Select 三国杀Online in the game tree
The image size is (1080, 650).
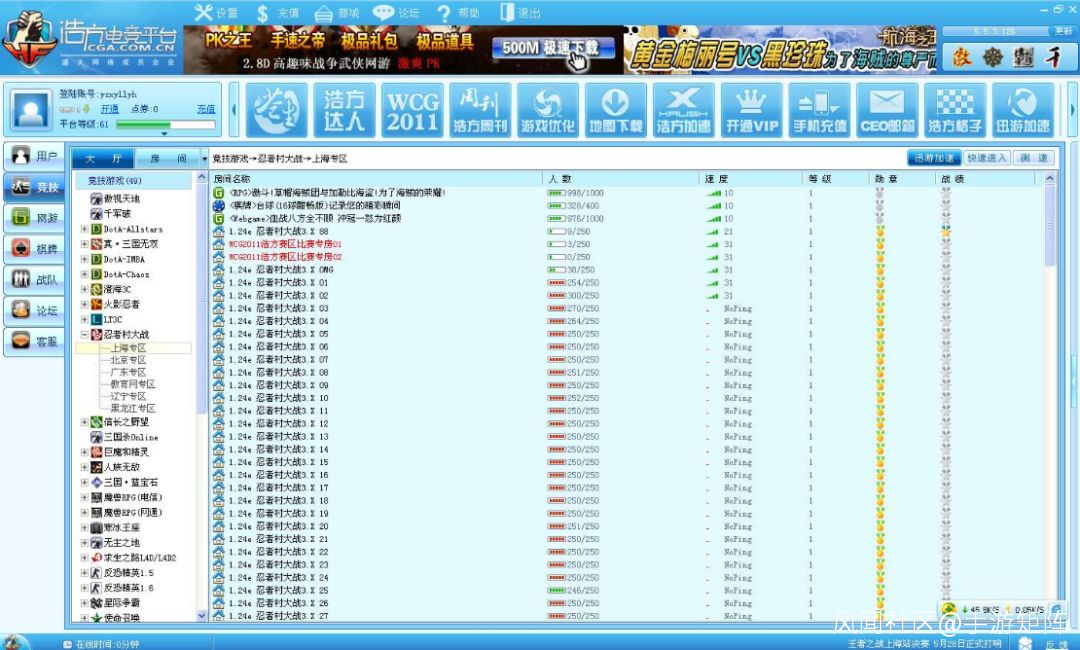[131, 437]
